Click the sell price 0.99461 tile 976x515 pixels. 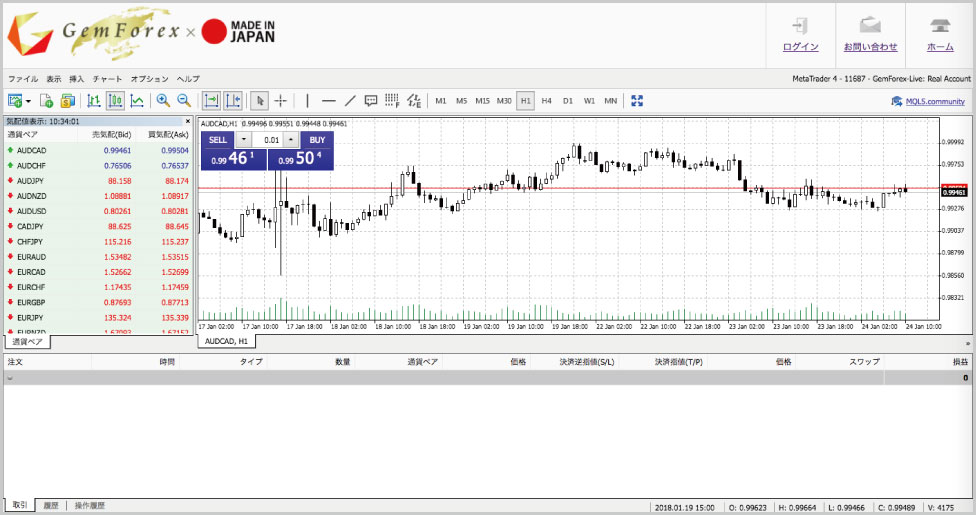234,159
